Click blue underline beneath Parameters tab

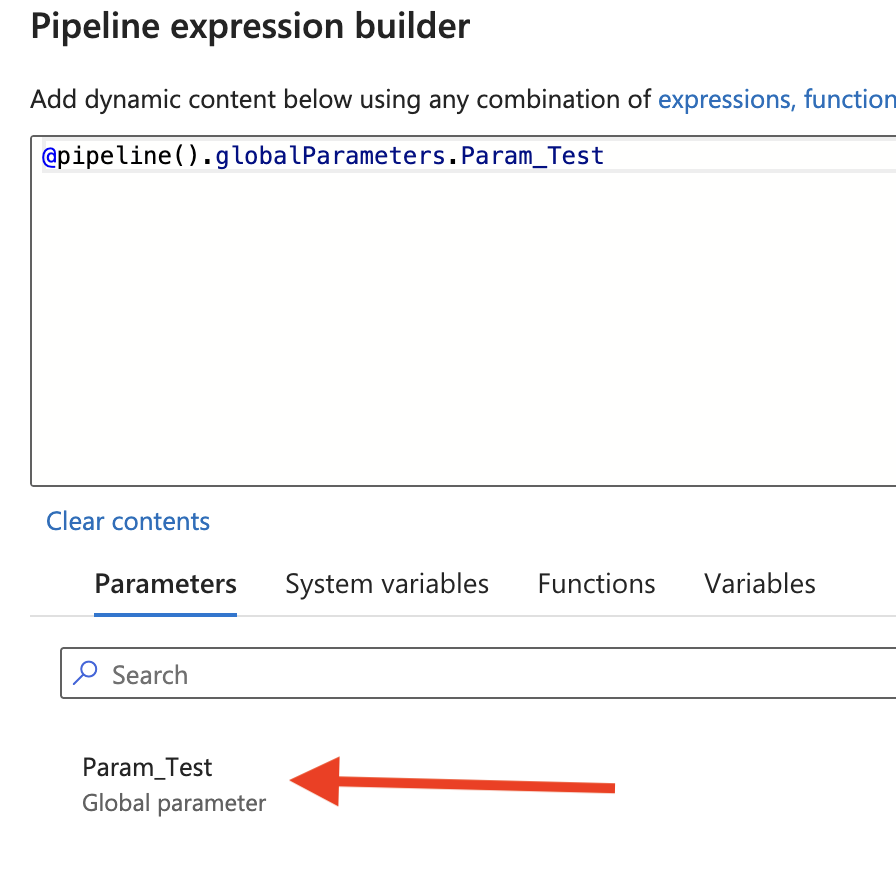point(165,615)
